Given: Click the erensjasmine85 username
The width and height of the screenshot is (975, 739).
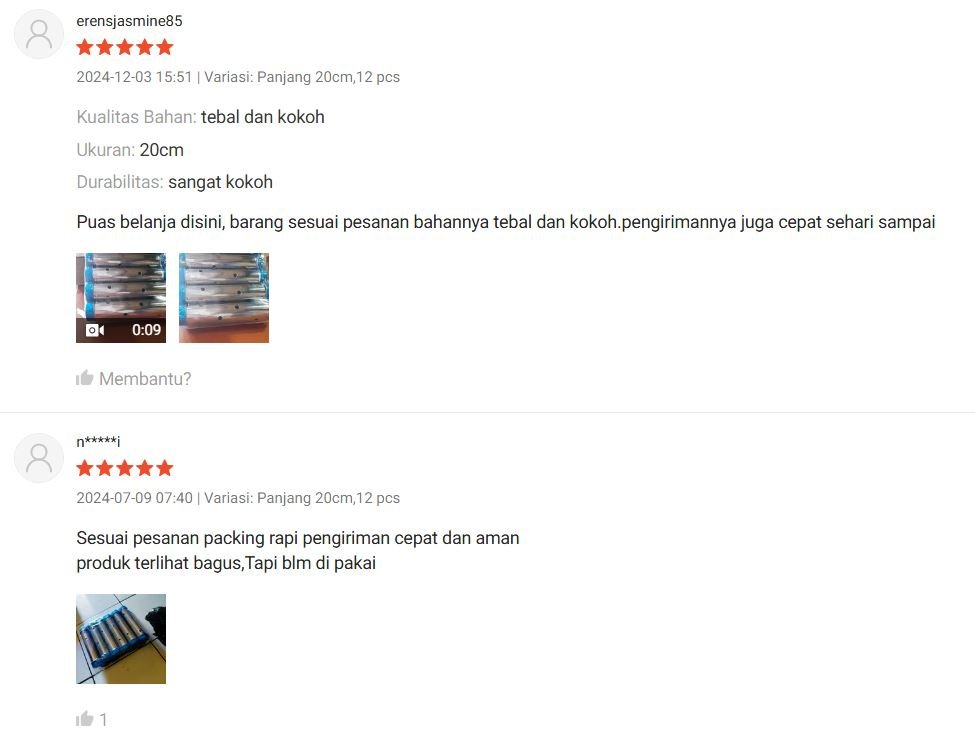Looking at the screenshot, I should click(129, 21).
